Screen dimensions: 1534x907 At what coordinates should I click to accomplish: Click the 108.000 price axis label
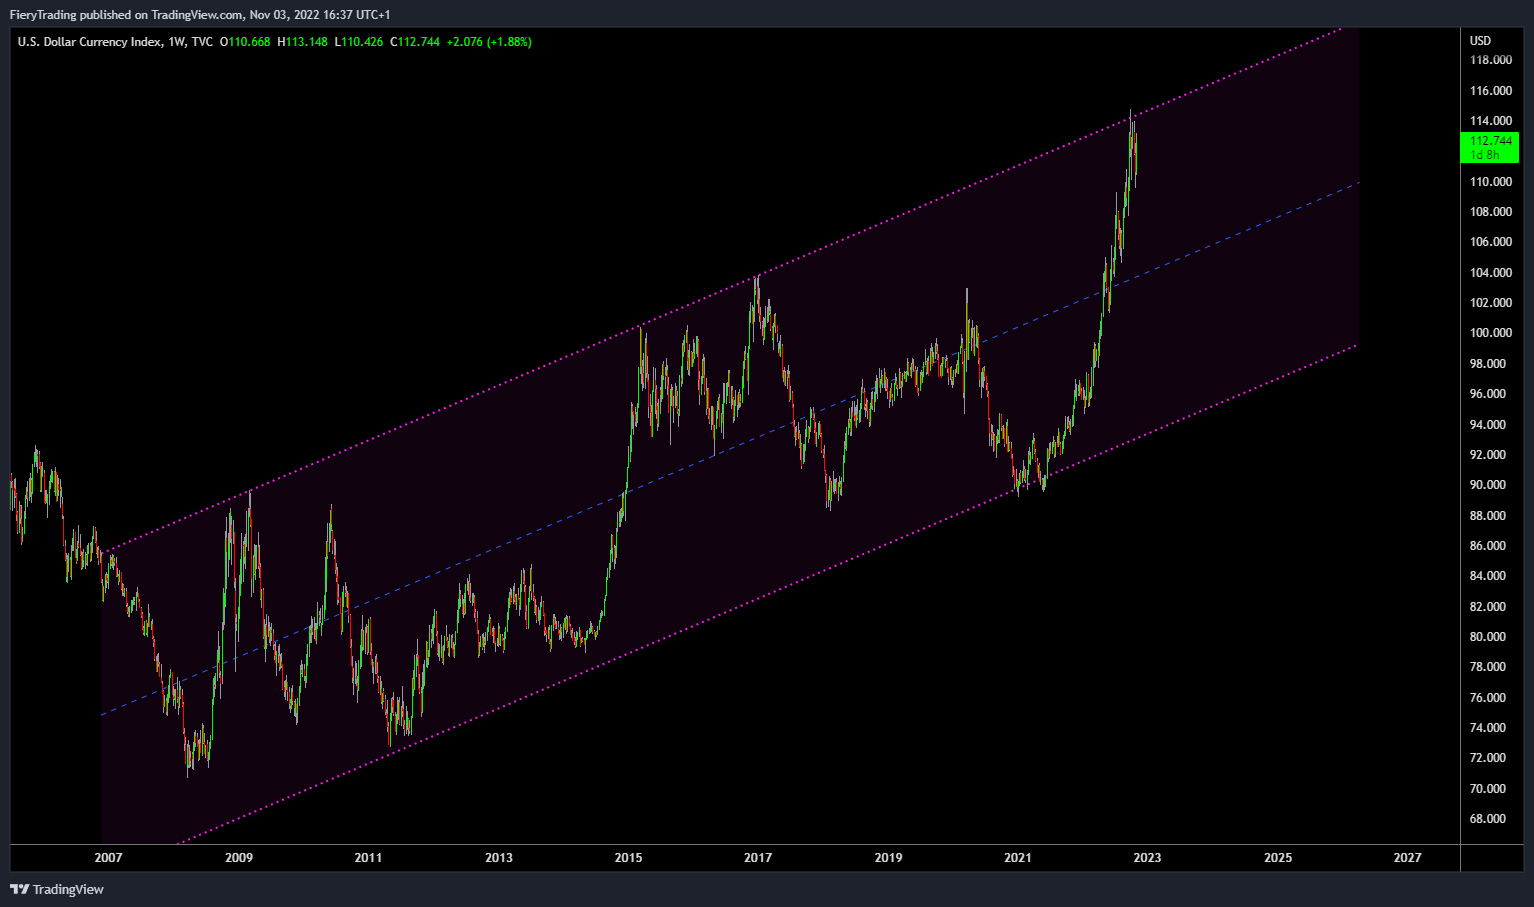(1490, 212)
